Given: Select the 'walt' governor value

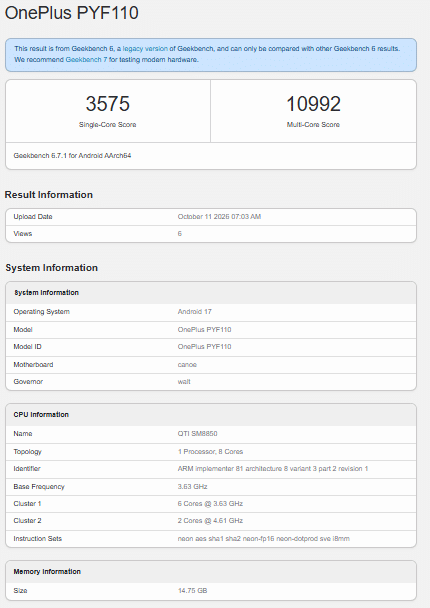Looking at the screenshot, I should (x=184, y=382).
